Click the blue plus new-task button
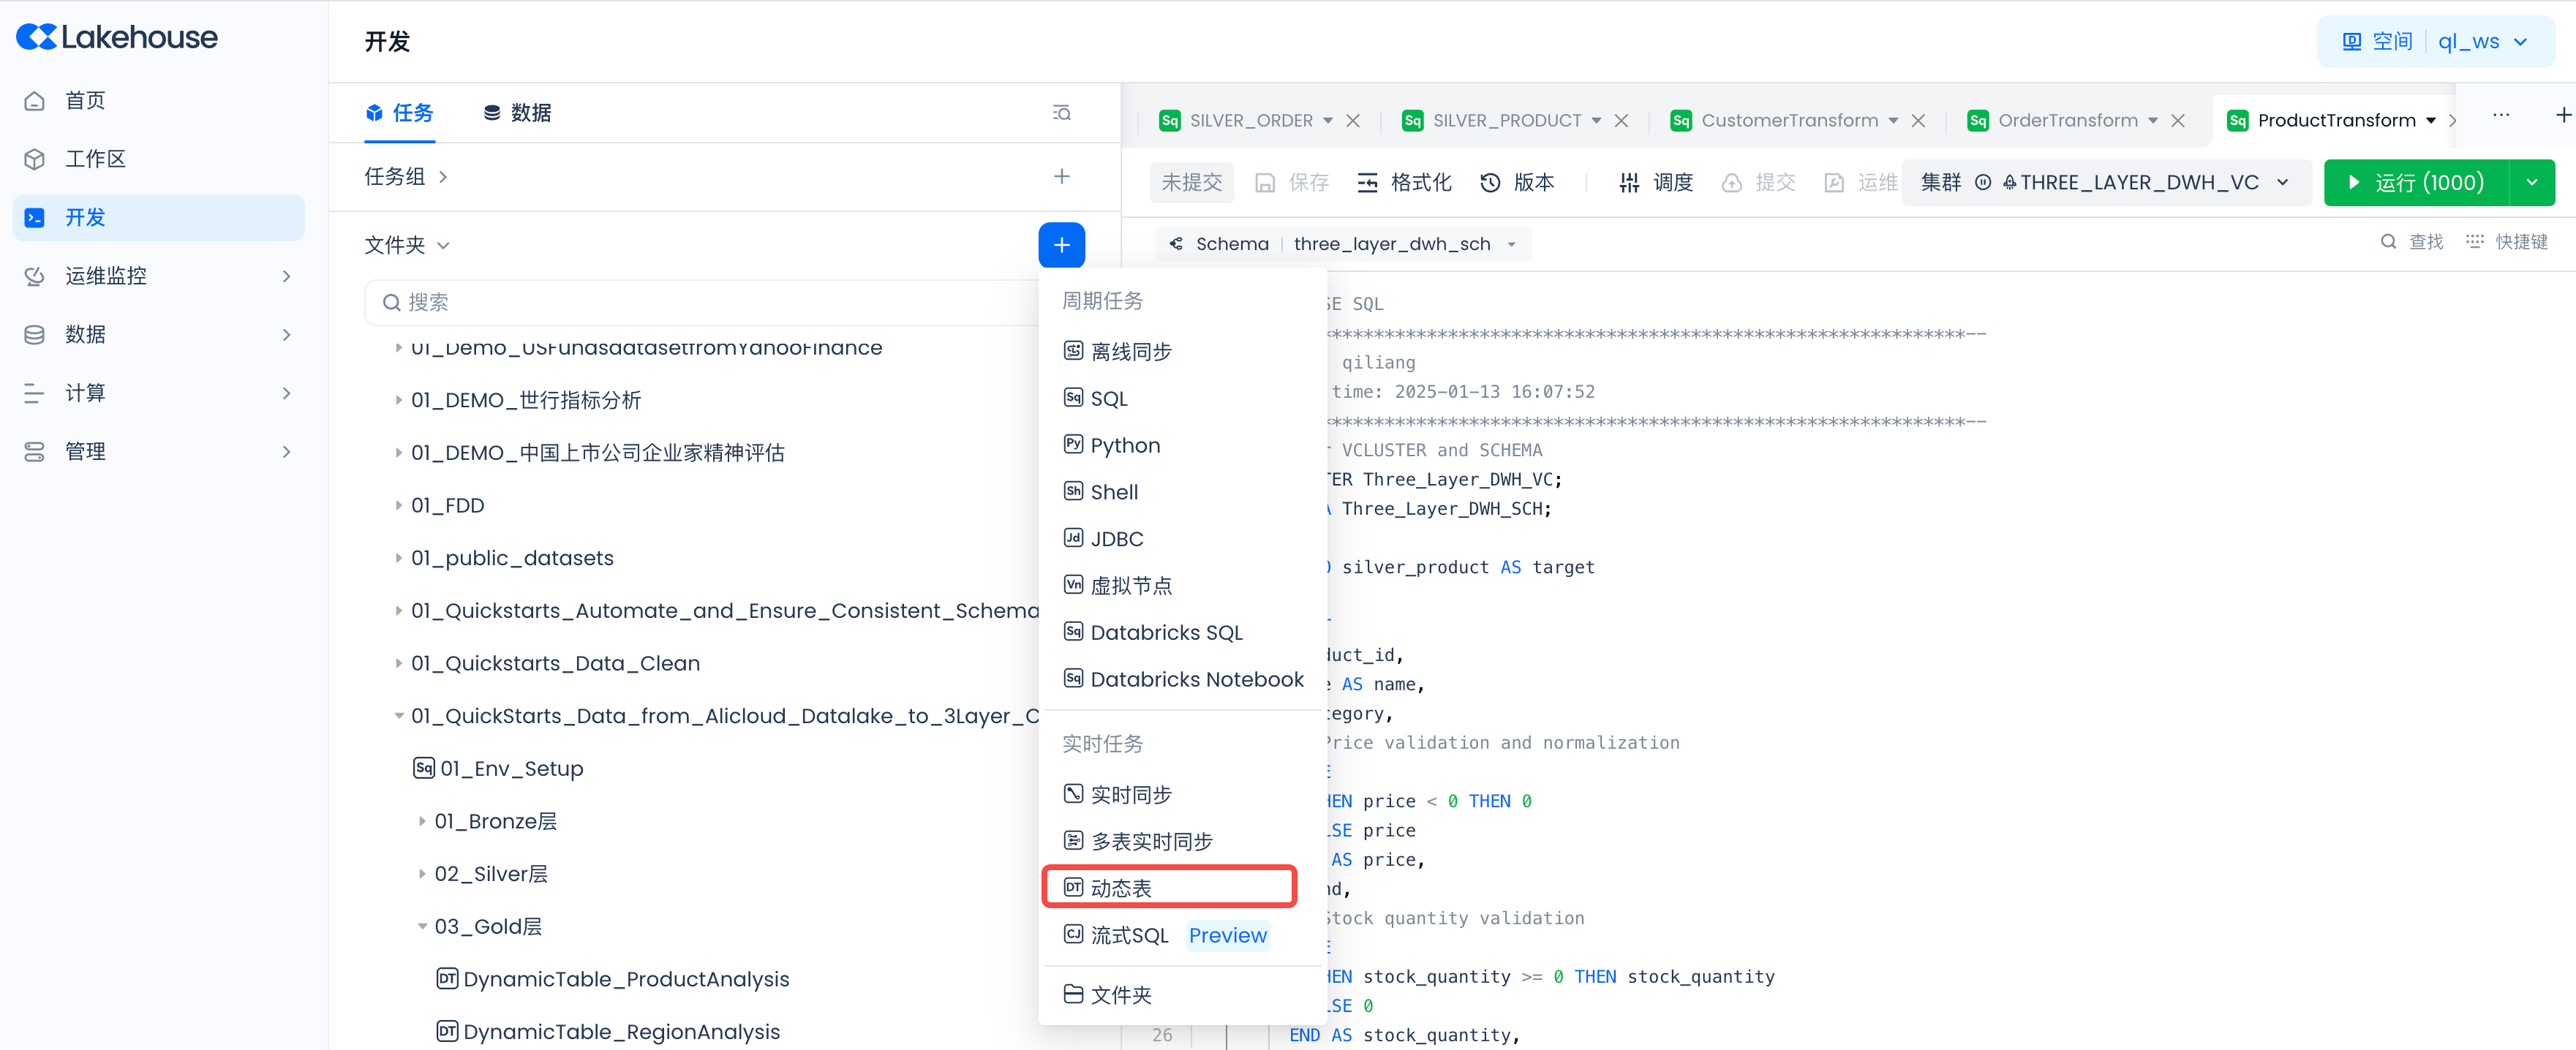 tap(1061, 245)
